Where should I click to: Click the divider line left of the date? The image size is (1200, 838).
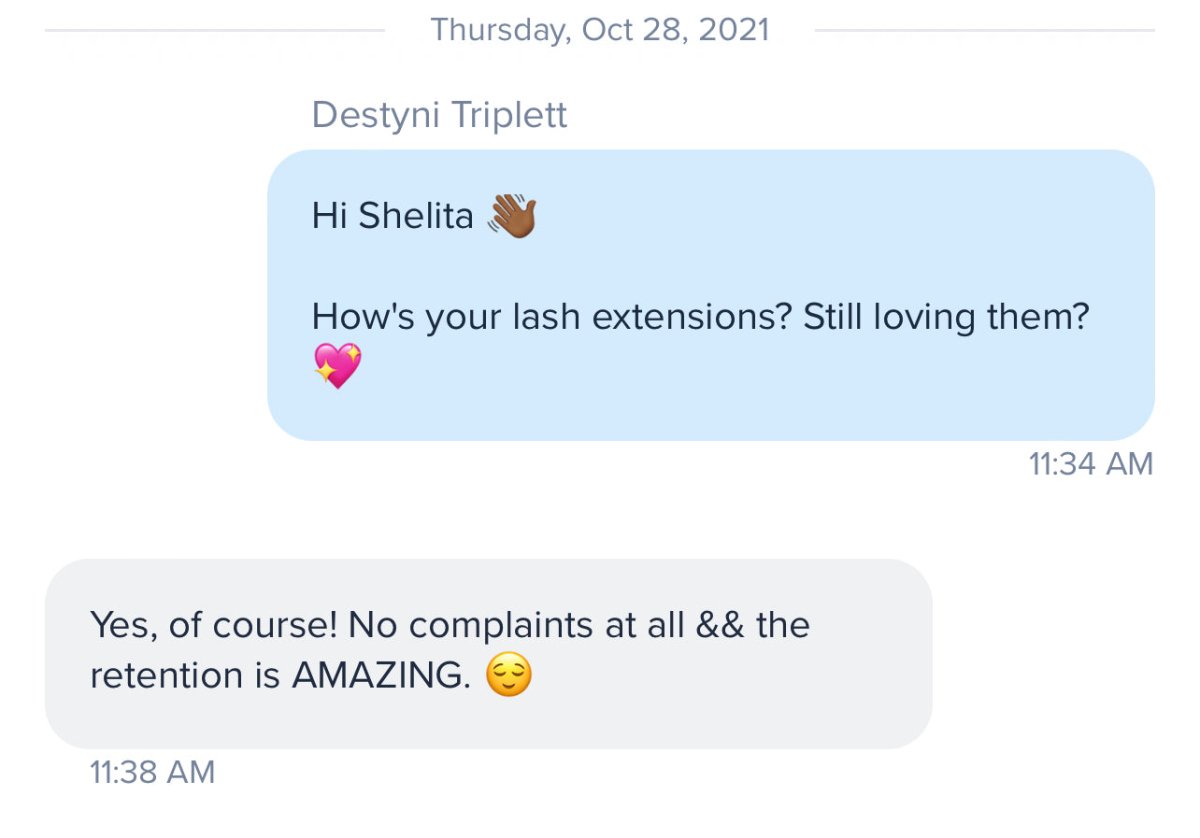(x=215, y=30)
